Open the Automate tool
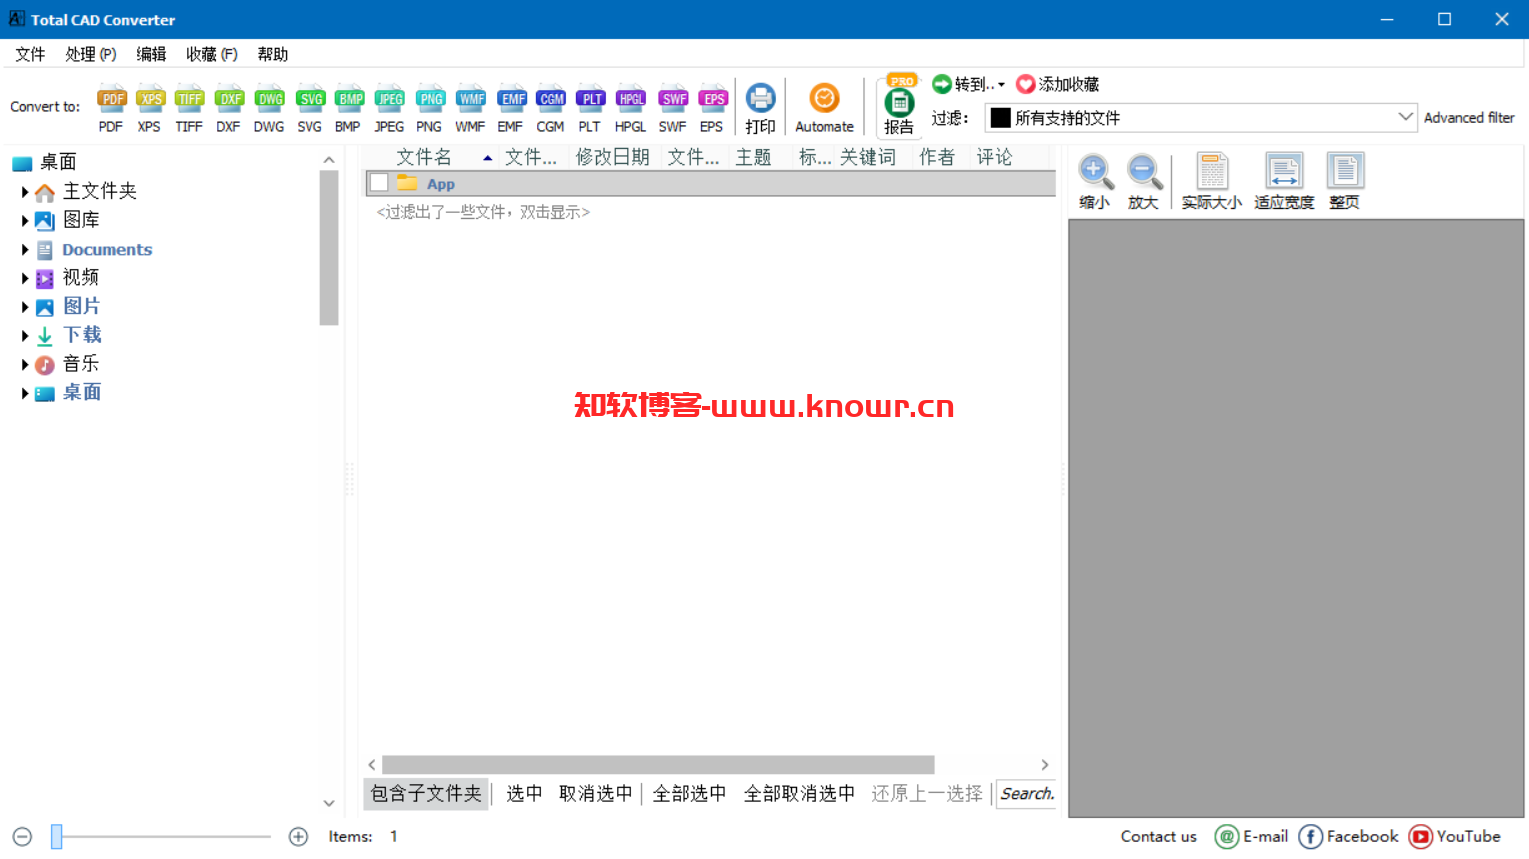The height and width of the screenshot is (859, 1529). pos(824,108)
